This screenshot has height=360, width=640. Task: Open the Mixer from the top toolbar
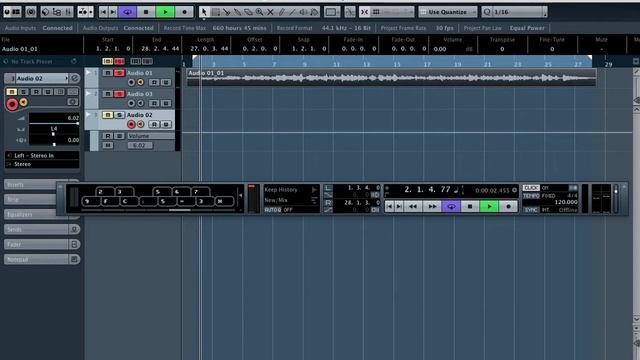(x=68, y=12)
